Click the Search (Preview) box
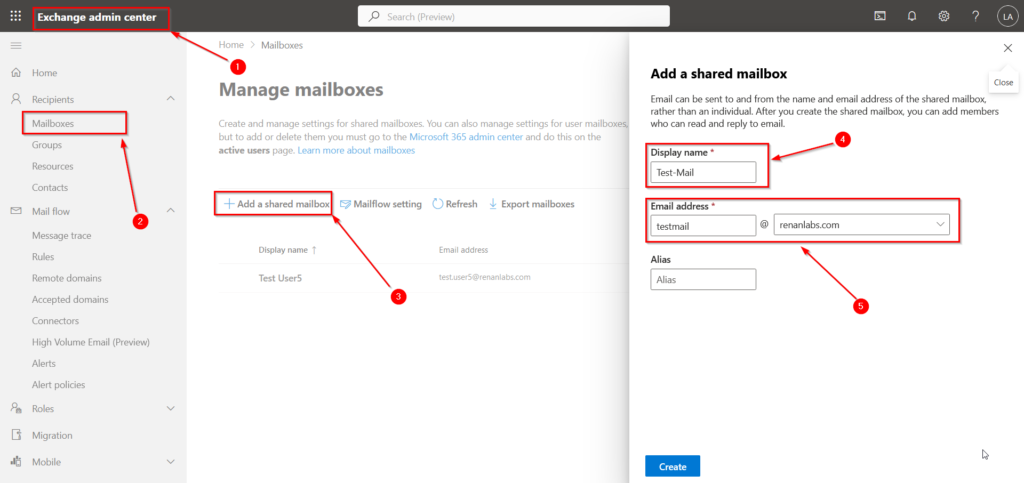 [513, 16]
